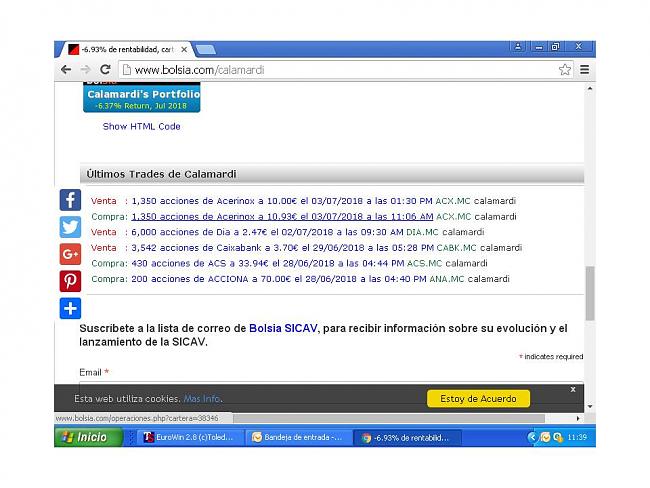Accept cookies with Estoy de Acuerdo
This screenshot has width=650, height=488.
(x=478, y=398)
